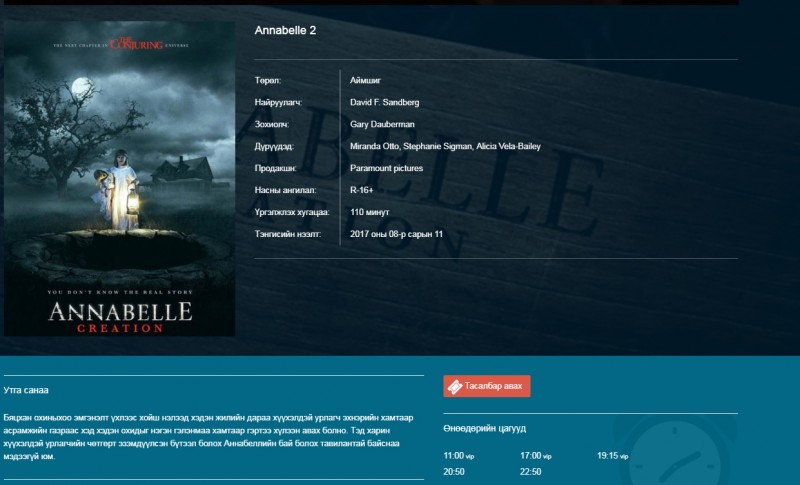800x485 pixels.
Task: Click the Paramount pictures production text
Action: click(x=386, y=168)
